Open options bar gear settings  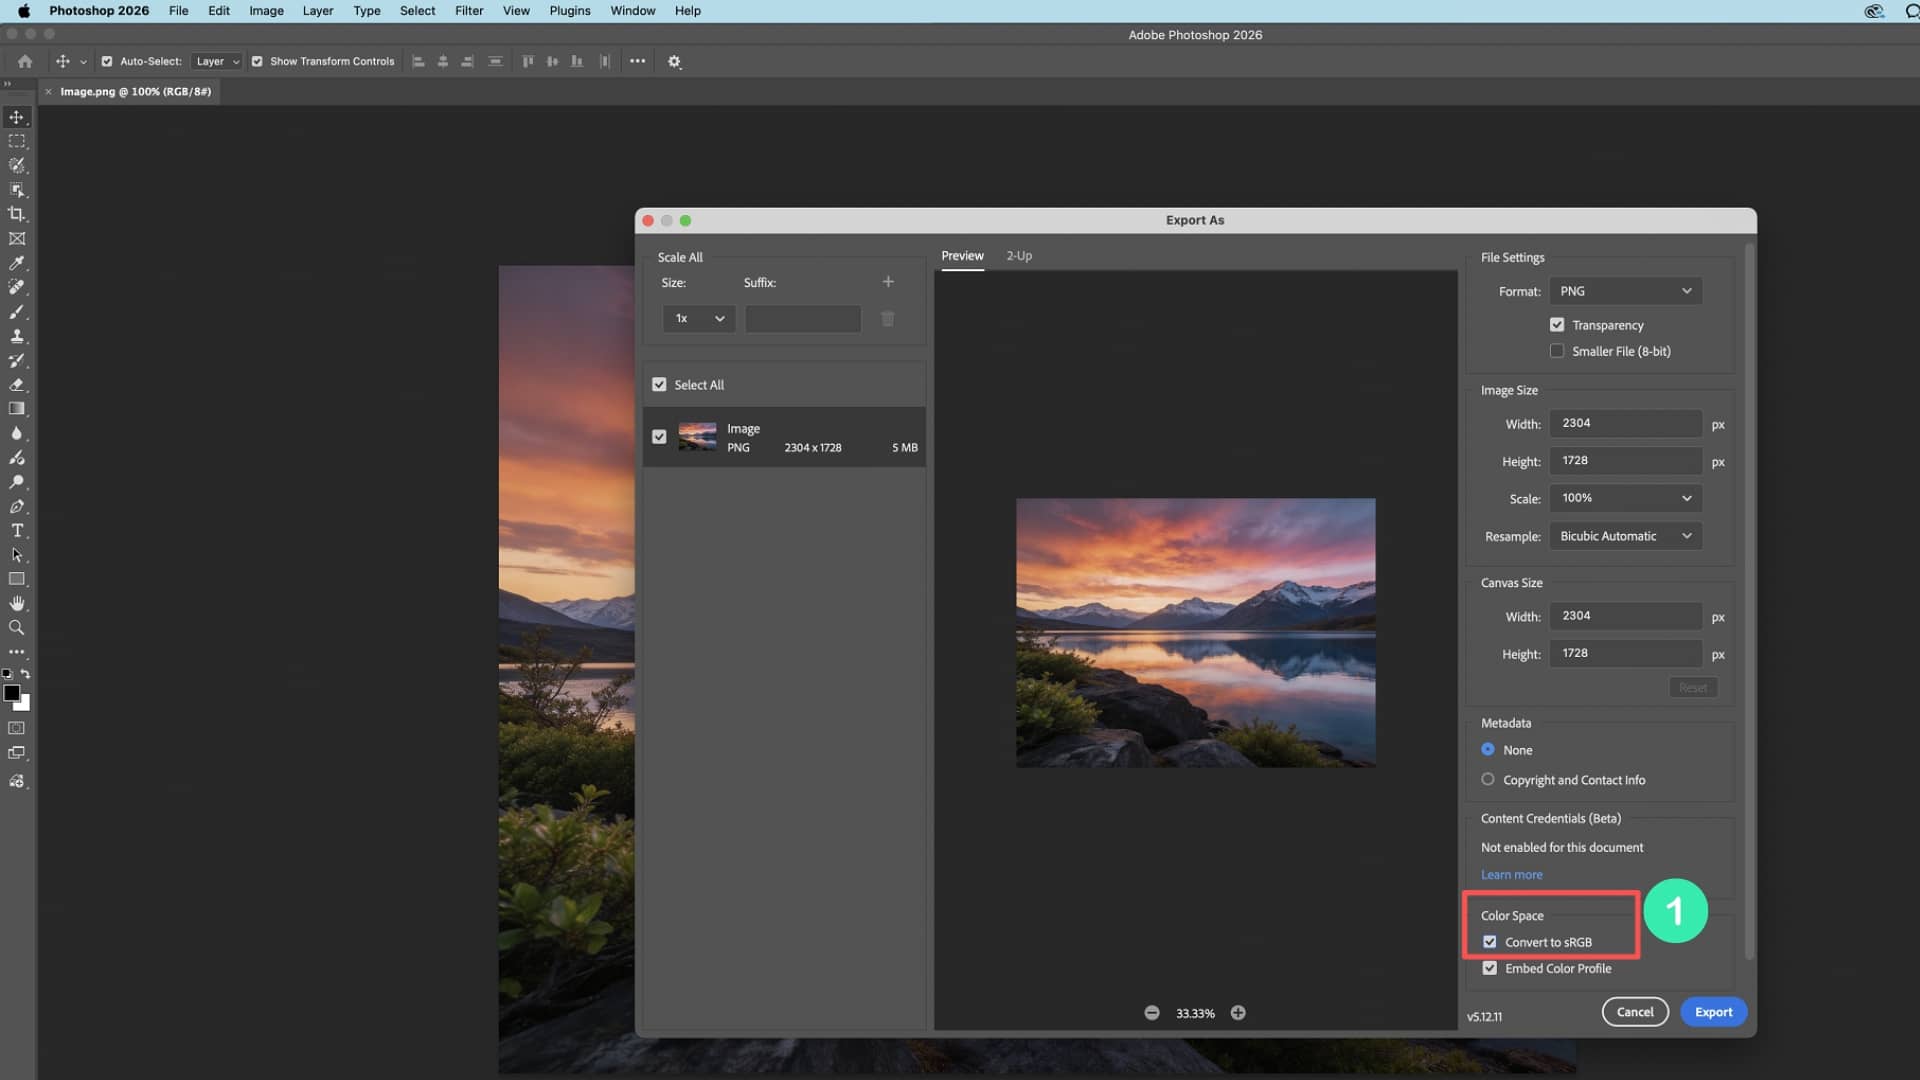point(674,62)
